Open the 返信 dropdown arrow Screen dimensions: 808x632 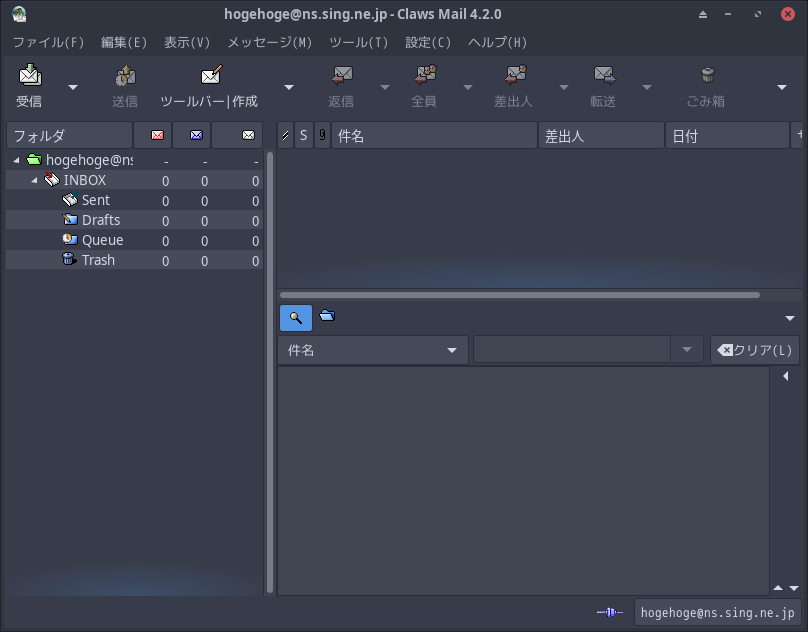[x=385, y=87]
